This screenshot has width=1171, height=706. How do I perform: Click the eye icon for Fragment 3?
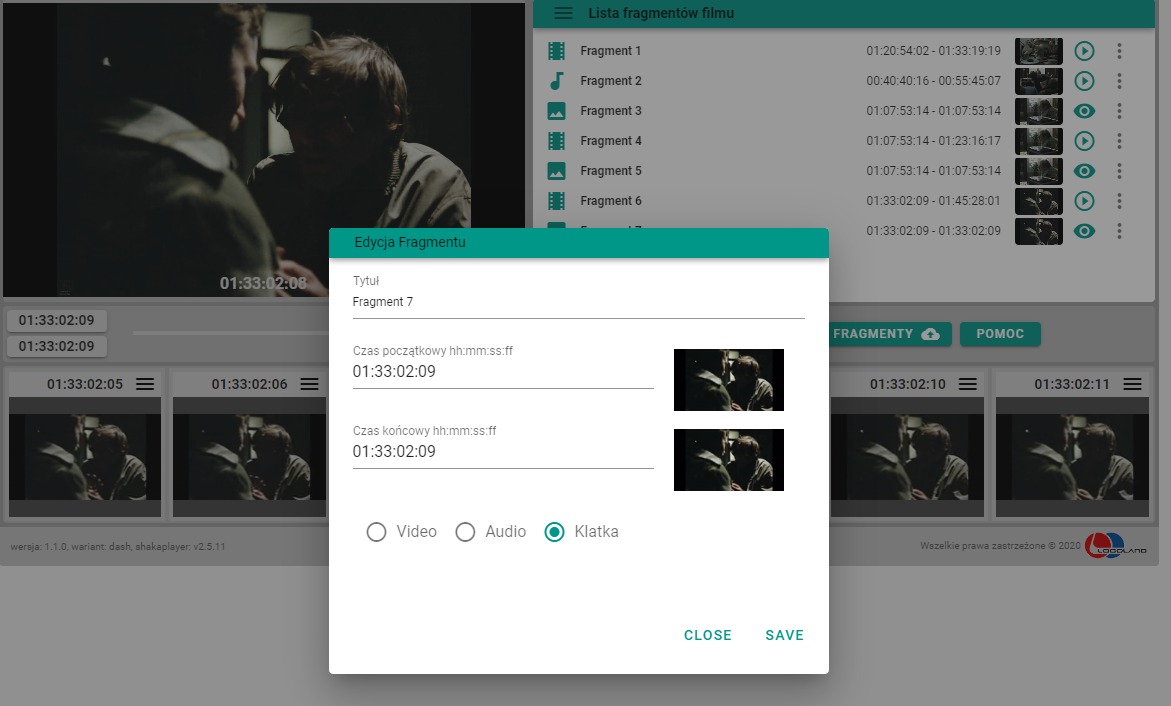(x=1084, y=111)
